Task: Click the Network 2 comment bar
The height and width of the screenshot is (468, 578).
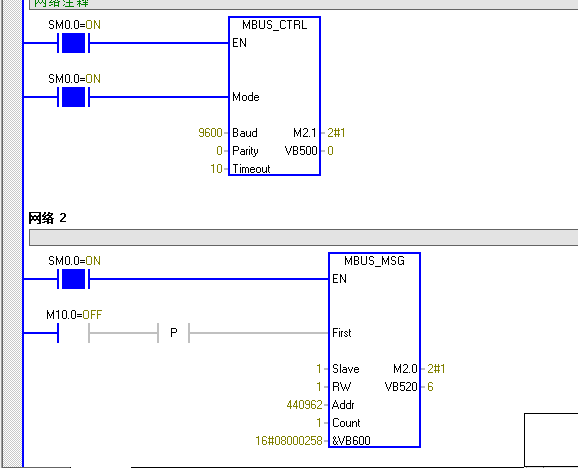Action: click(303, 237)
